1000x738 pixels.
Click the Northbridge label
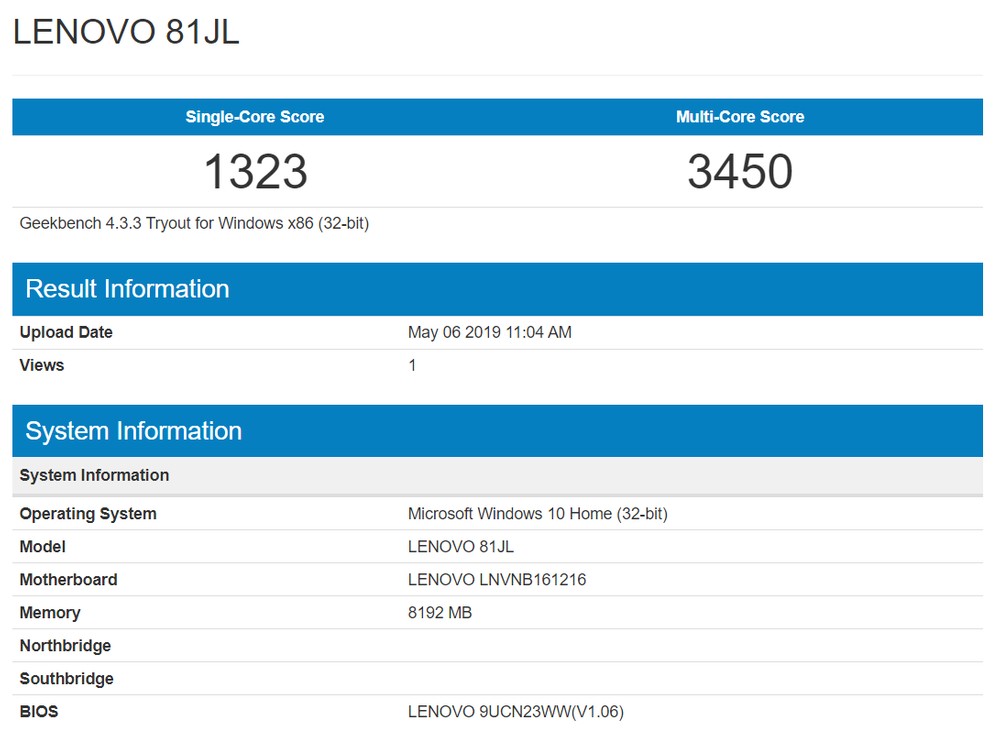65,646
